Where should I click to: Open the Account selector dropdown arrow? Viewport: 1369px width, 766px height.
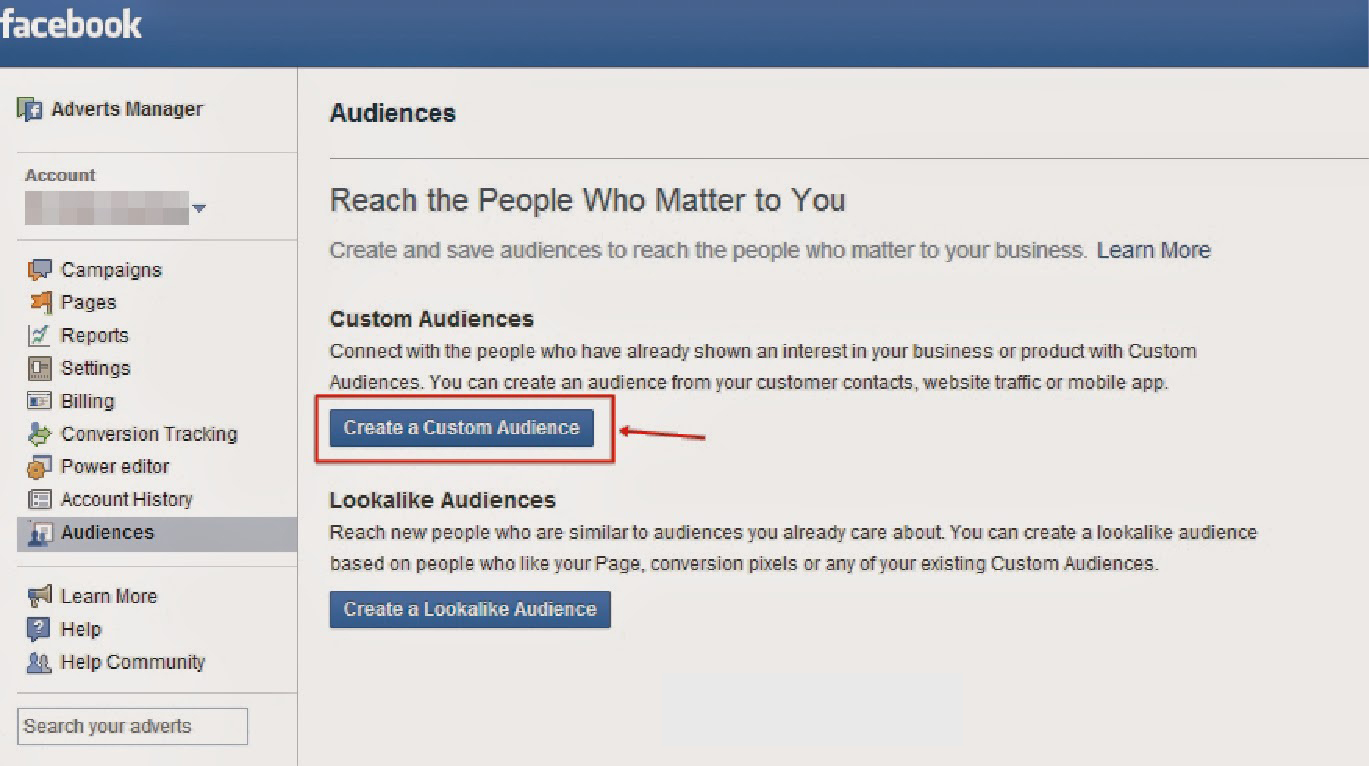click(x=199, y=209)
